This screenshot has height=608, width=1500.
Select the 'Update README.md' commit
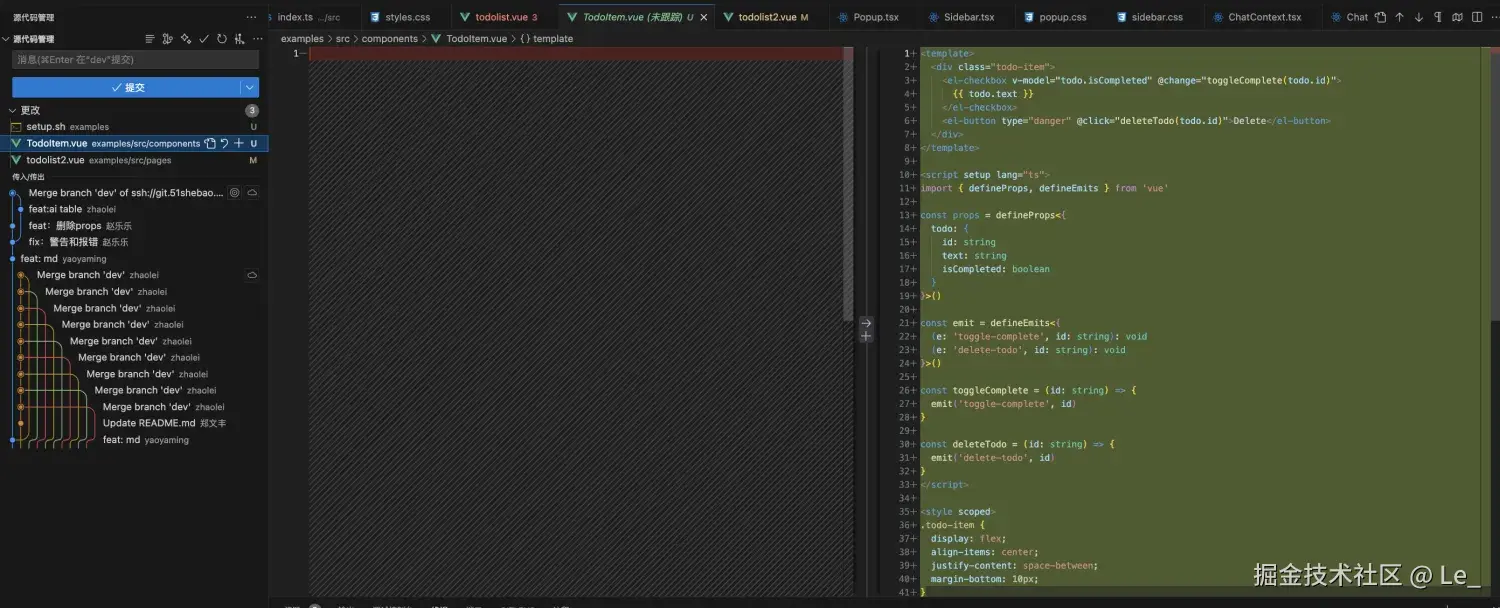[164, 424]
